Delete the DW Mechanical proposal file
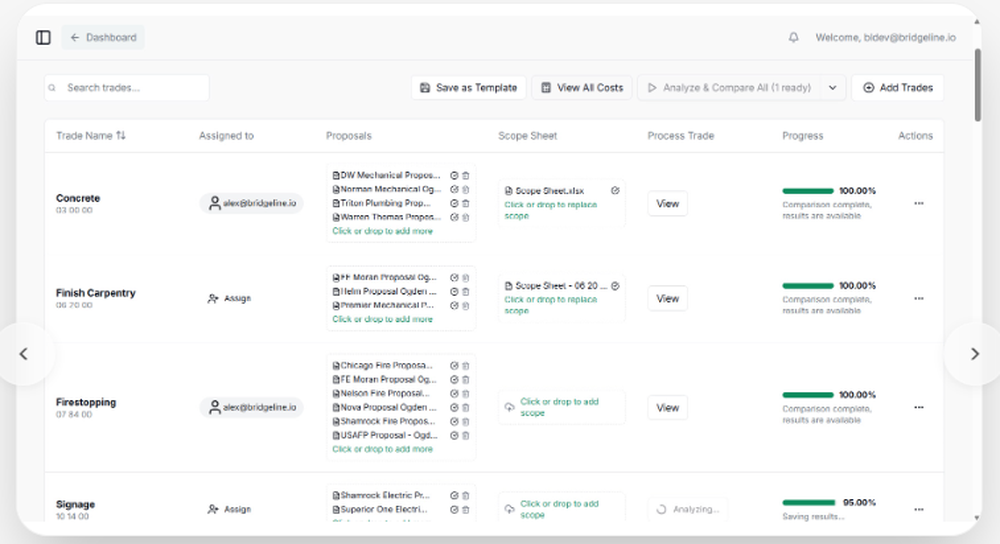 [x=466, y=175]
